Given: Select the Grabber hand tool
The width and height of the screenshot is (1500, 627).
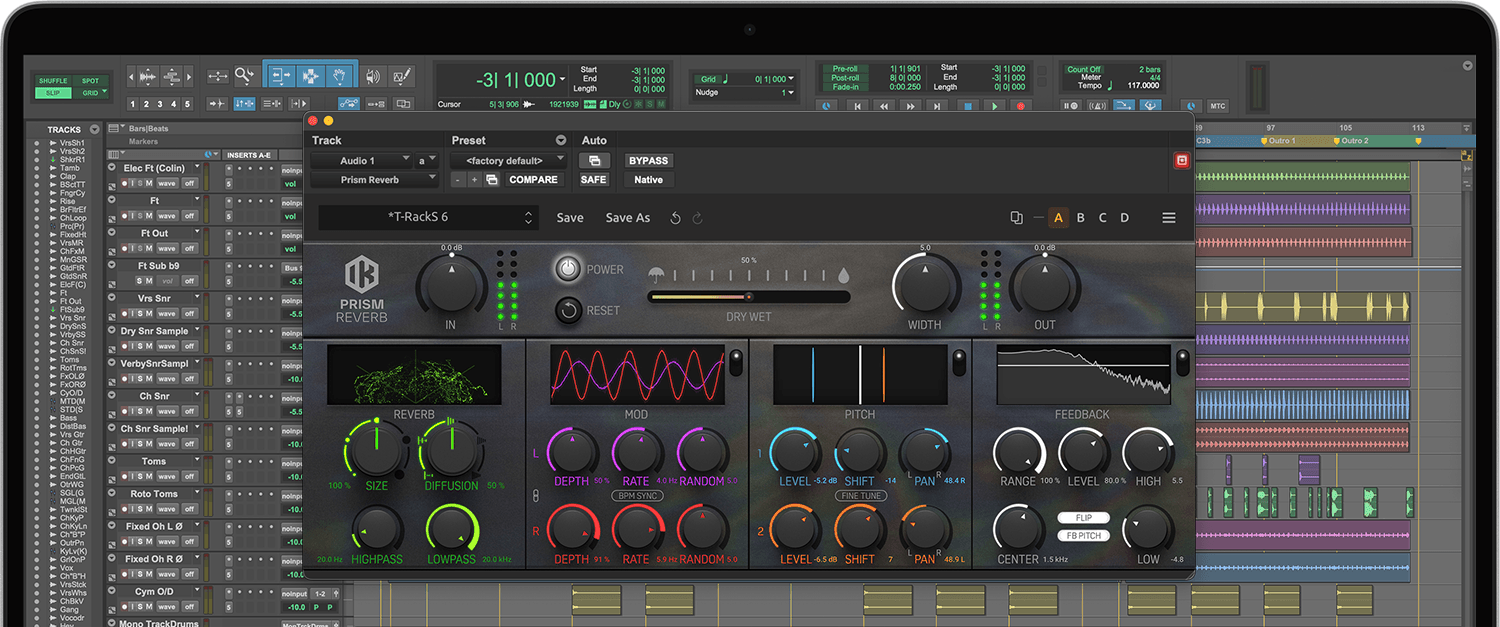Looking at the screenshot, I should coord(339,75).
